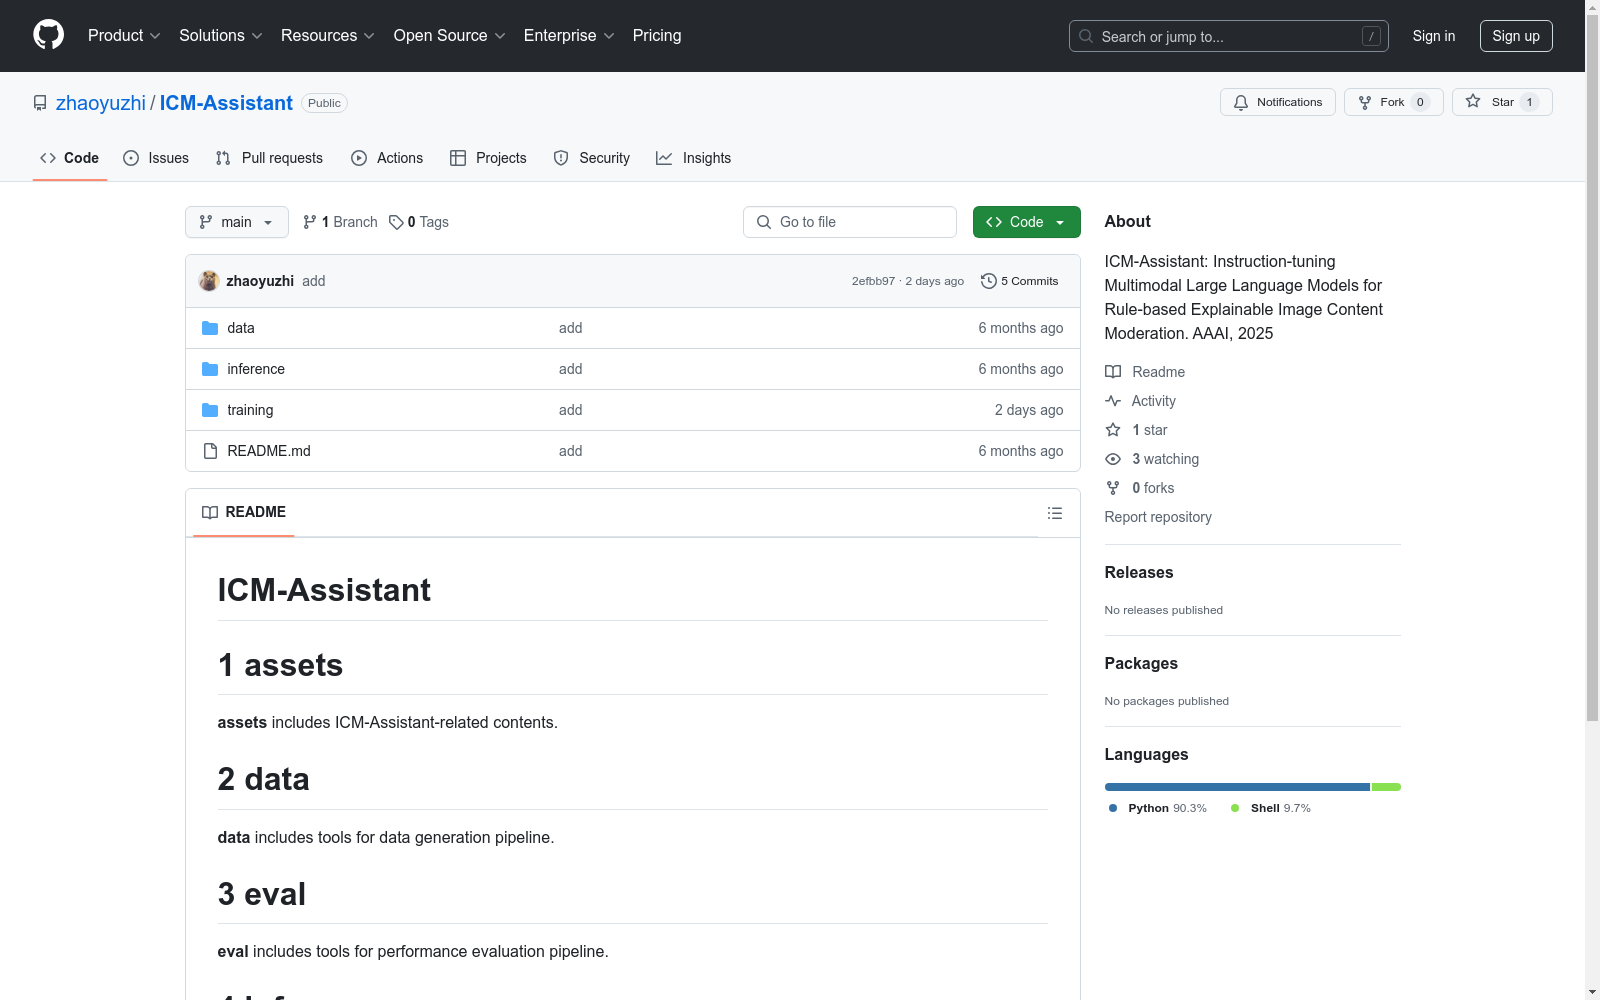Click the Packages heading link
The width and height of the screenshot is (1600, 1000).
[1141, 663]
